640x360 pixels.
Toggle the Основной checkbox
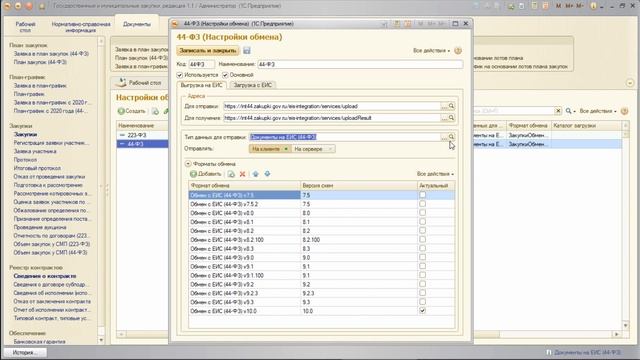click(x=225, y=75)
